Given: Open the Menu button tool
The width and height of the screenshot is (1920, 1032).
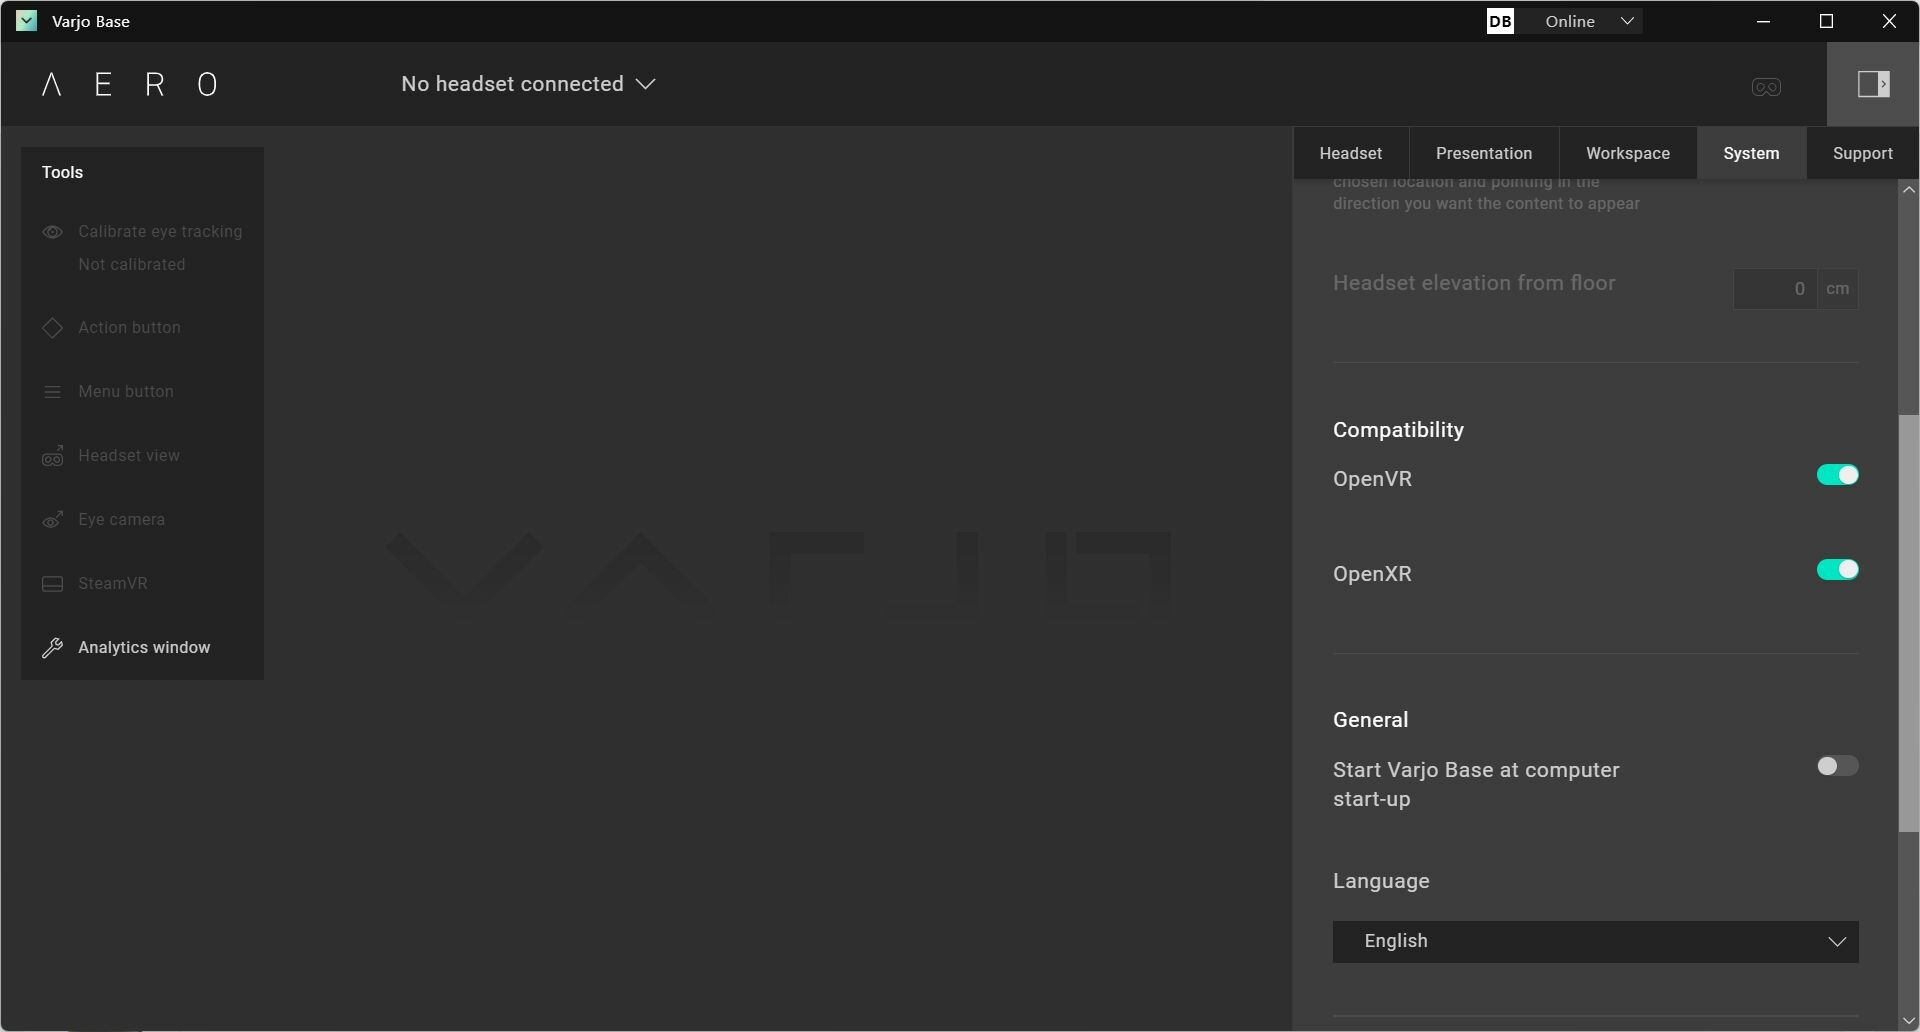Looking at the screenshot, I should tap(126, 391).
